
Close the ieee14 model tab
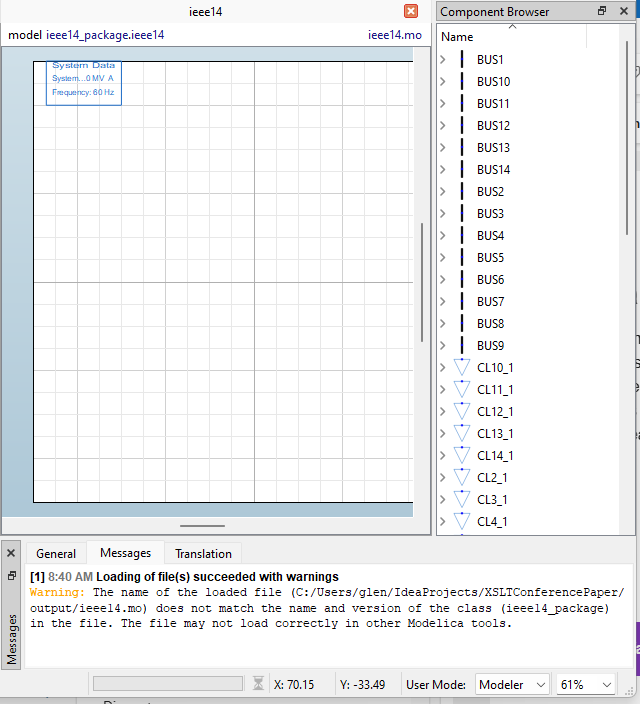click(x=410, y=11)
